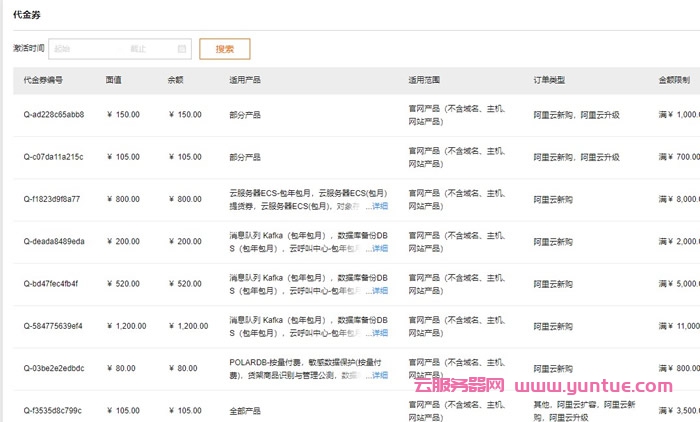Click the 余额 column header
Viewport: 700px width, 422px height.
[176, 80]
